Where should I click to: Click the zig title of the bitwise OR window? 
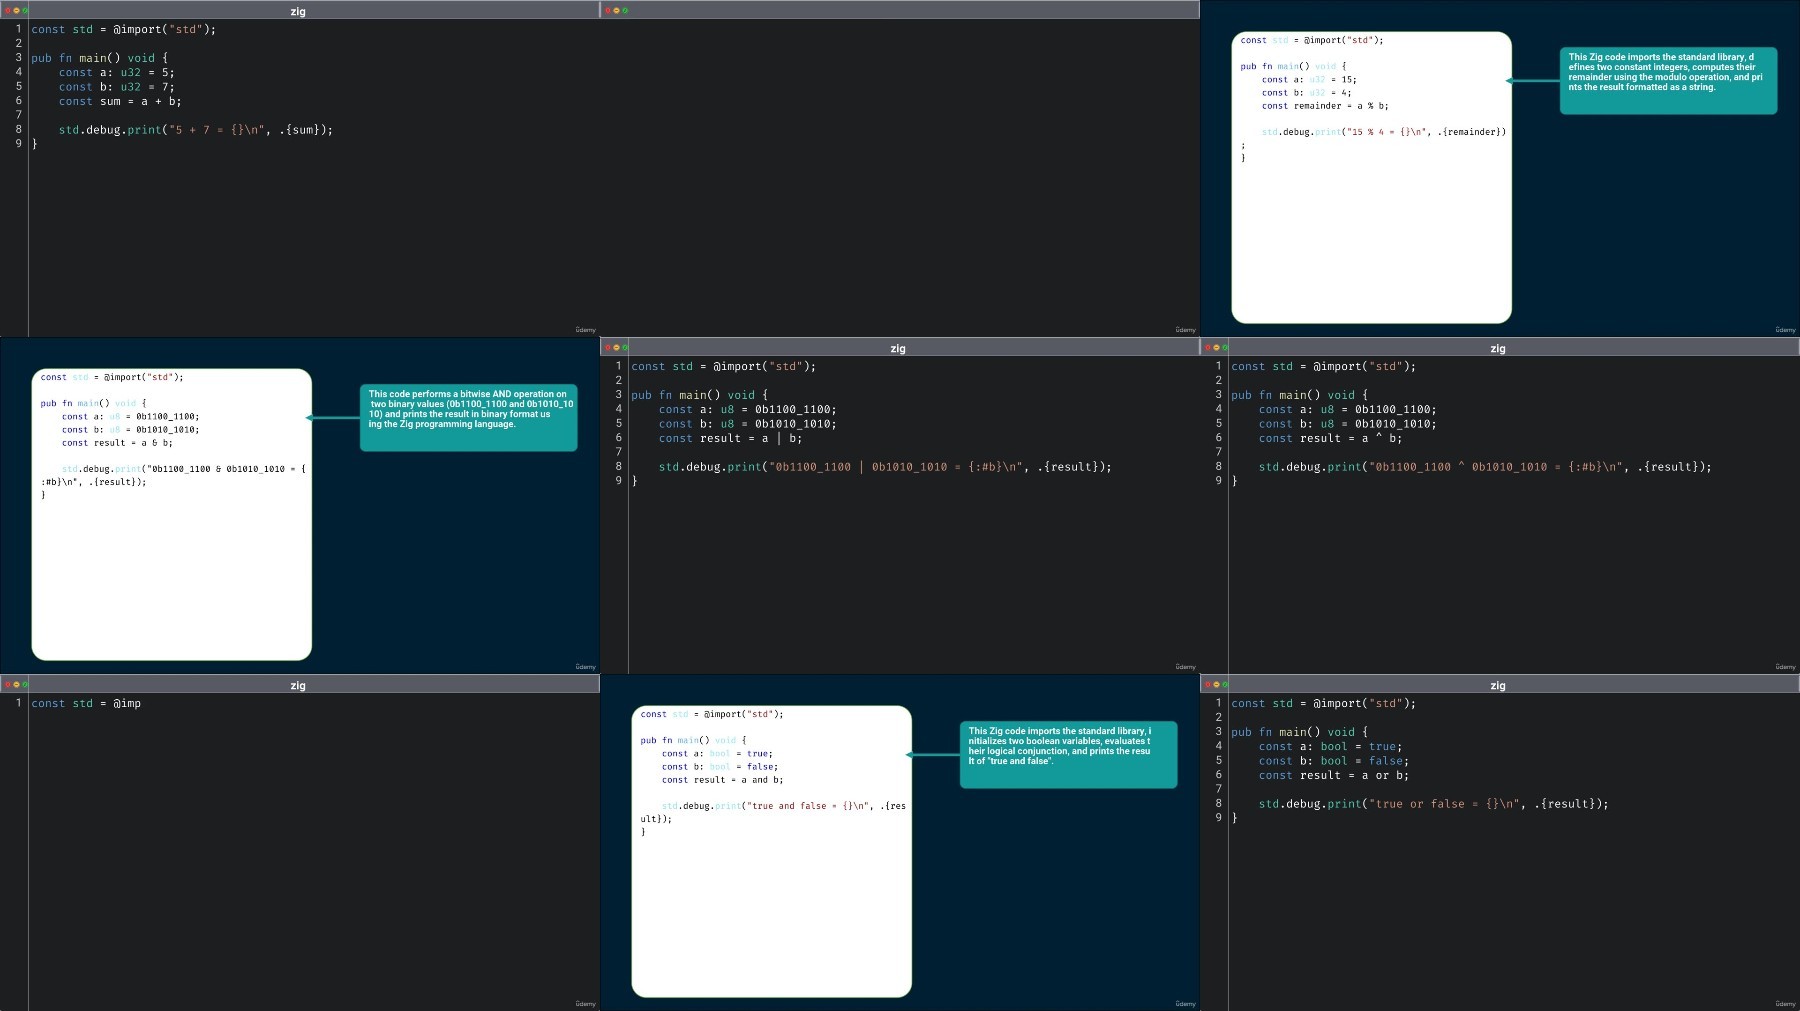coord(898,348)
